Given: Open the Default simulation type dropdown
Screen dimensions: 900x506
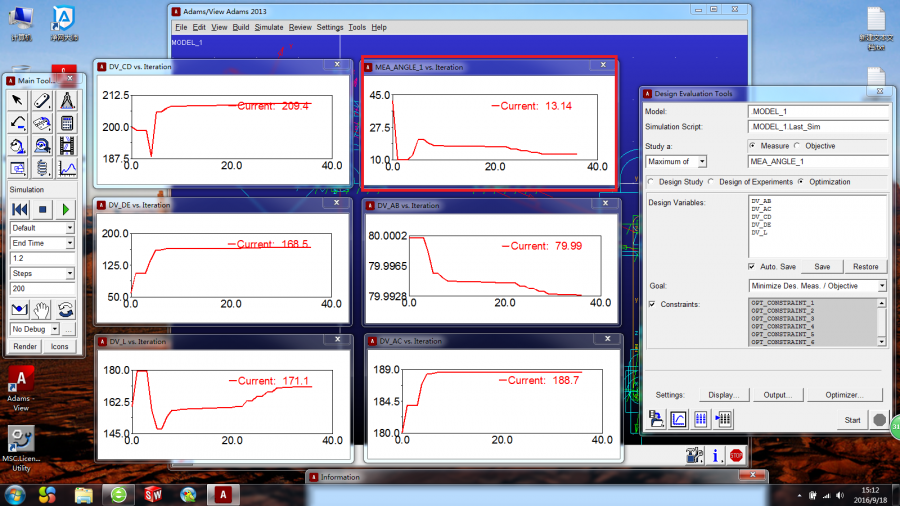Looking at the screenshot, I should pos(42,228).
